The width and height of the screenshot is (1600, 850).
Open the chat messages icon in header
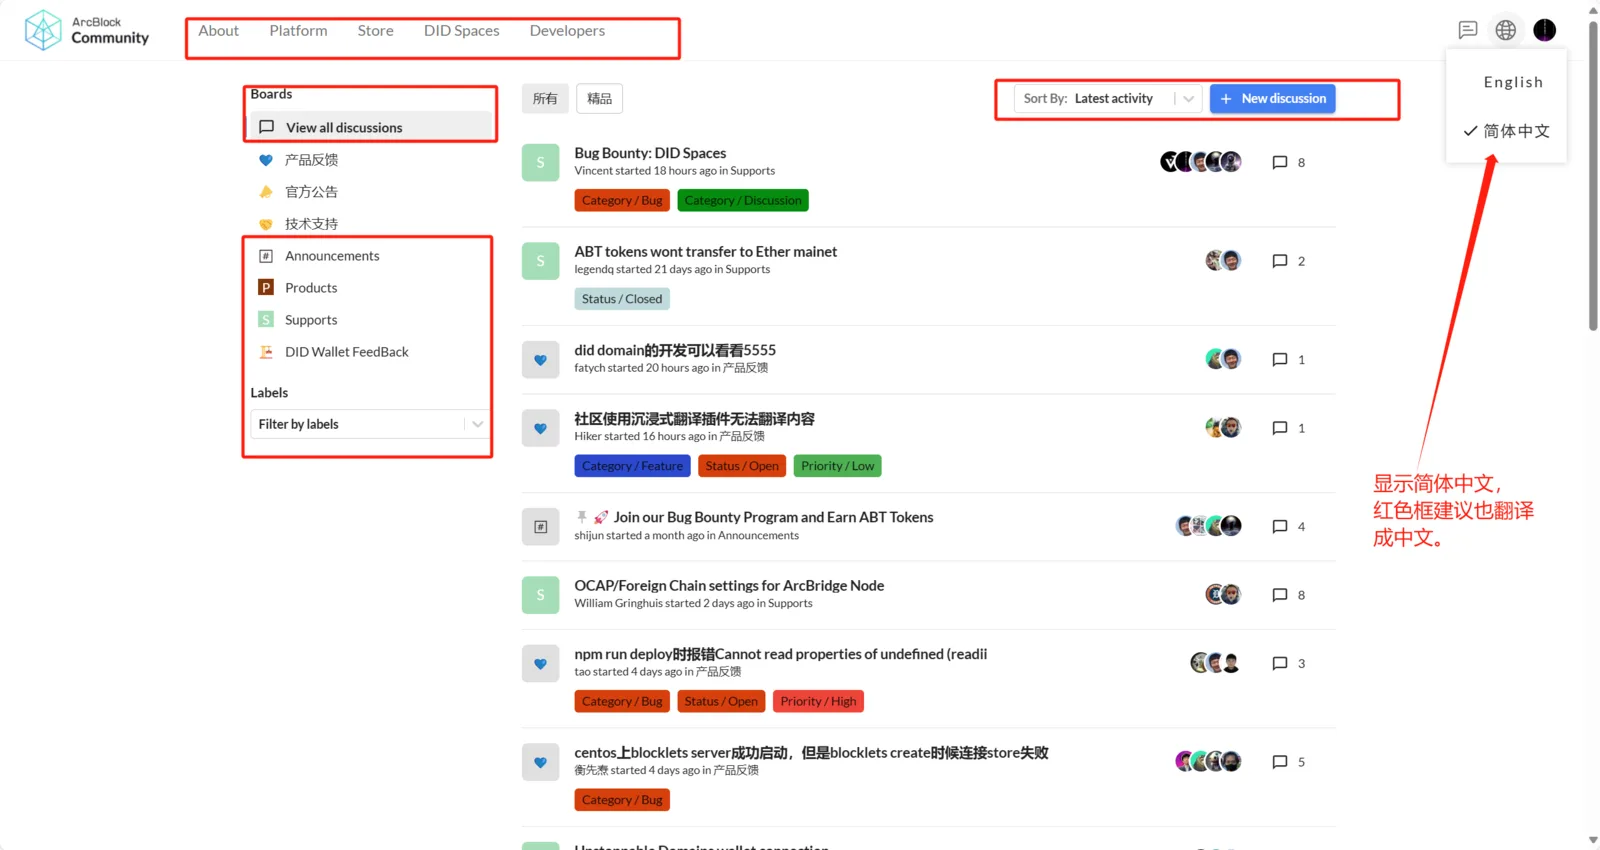1468,30
